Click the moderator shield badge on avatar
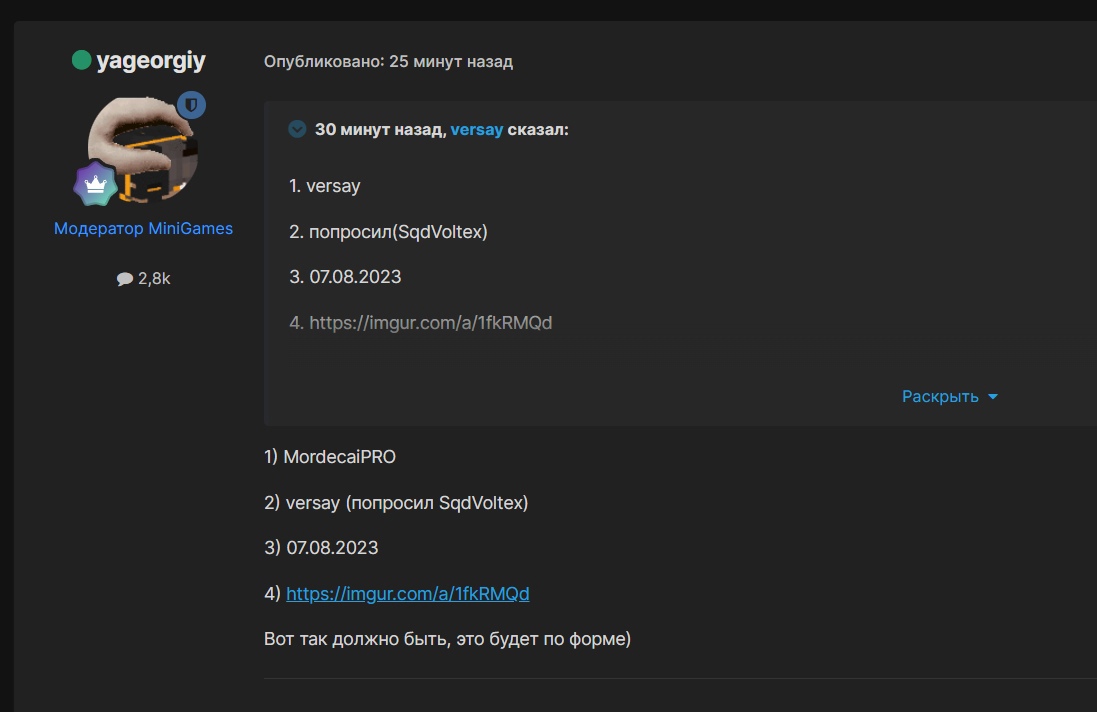 click(x=191, y=105)
